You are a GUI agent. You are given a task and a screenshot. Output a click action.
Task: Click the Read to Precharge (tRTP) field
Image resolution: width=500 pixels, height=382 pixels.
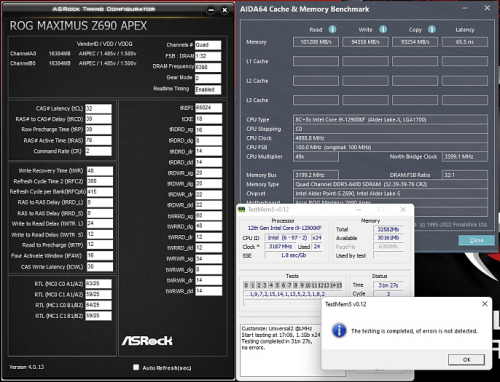(100, 245)
